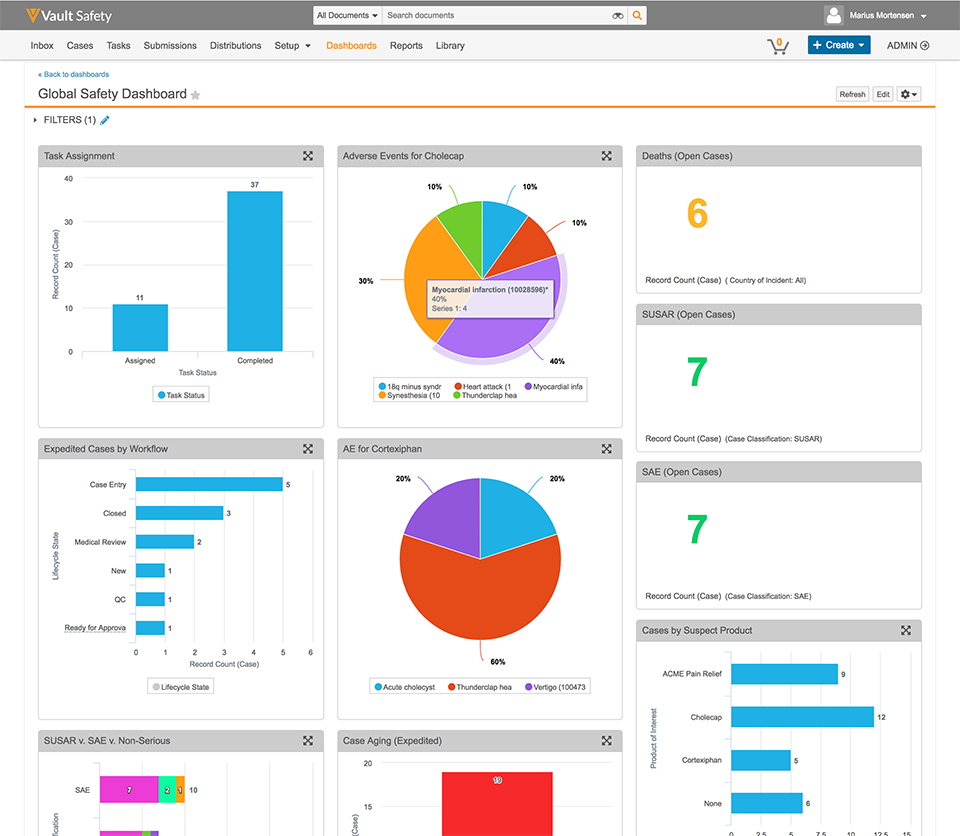The image size is (960, 836).
Task: Go to the Reports tab
Action: tap(406, 46)
